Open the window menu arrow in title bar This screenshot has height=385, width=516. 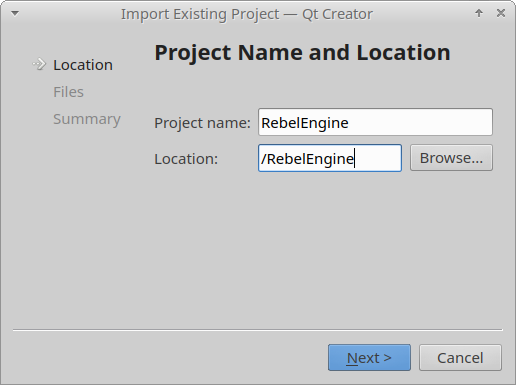pos(15,13)
